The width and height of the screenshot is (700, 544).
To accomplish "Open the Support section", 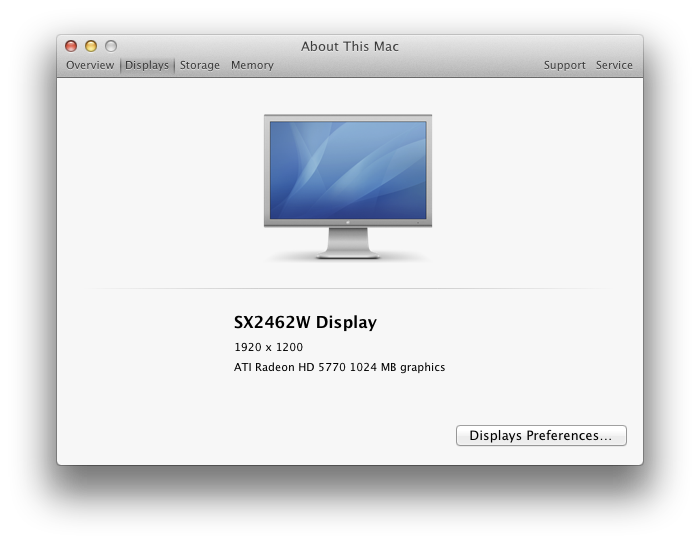I will coord(564,65).
